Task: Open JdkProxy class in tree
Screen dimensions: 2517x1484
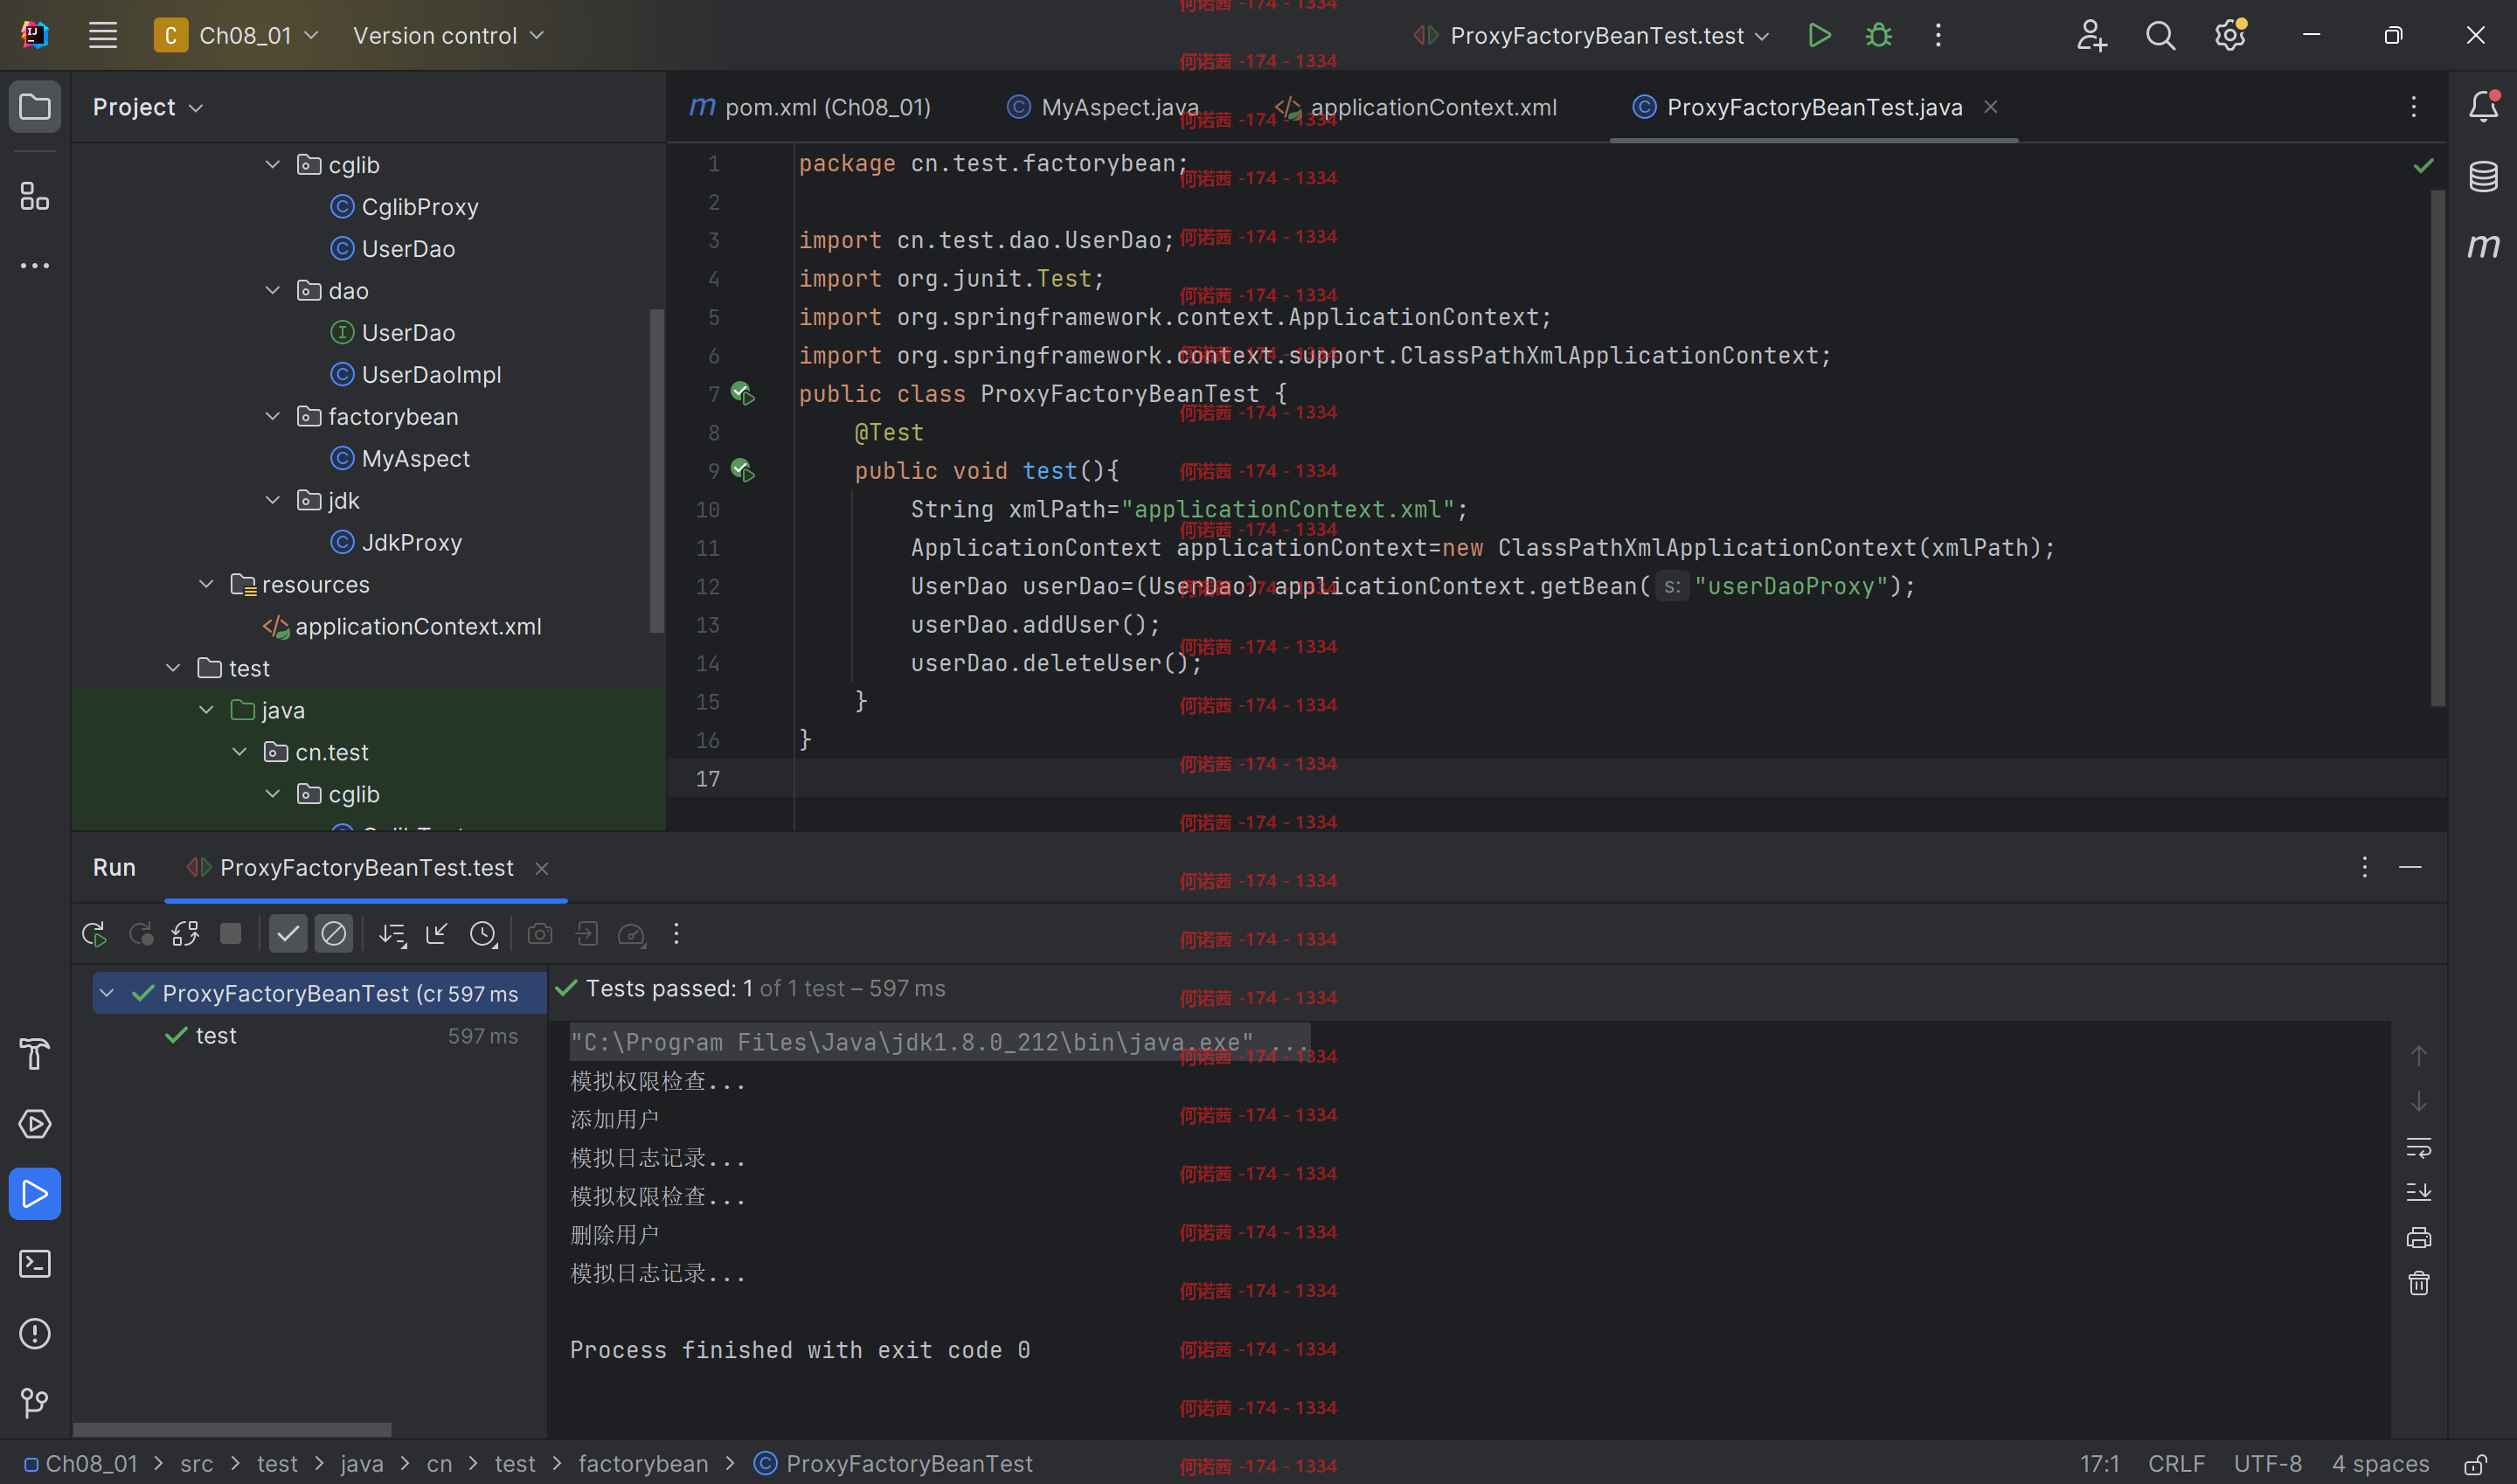Action: point(411,543)
